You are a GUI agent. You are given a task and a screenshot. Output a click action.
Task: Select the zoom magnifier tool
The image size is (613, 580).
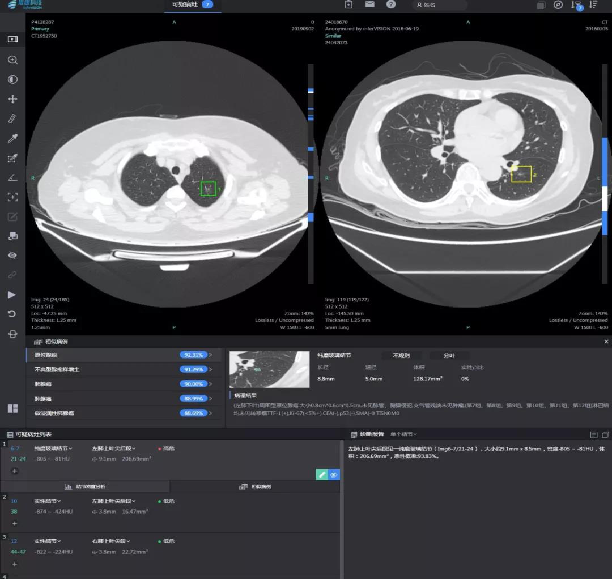(x=13, y=60)
